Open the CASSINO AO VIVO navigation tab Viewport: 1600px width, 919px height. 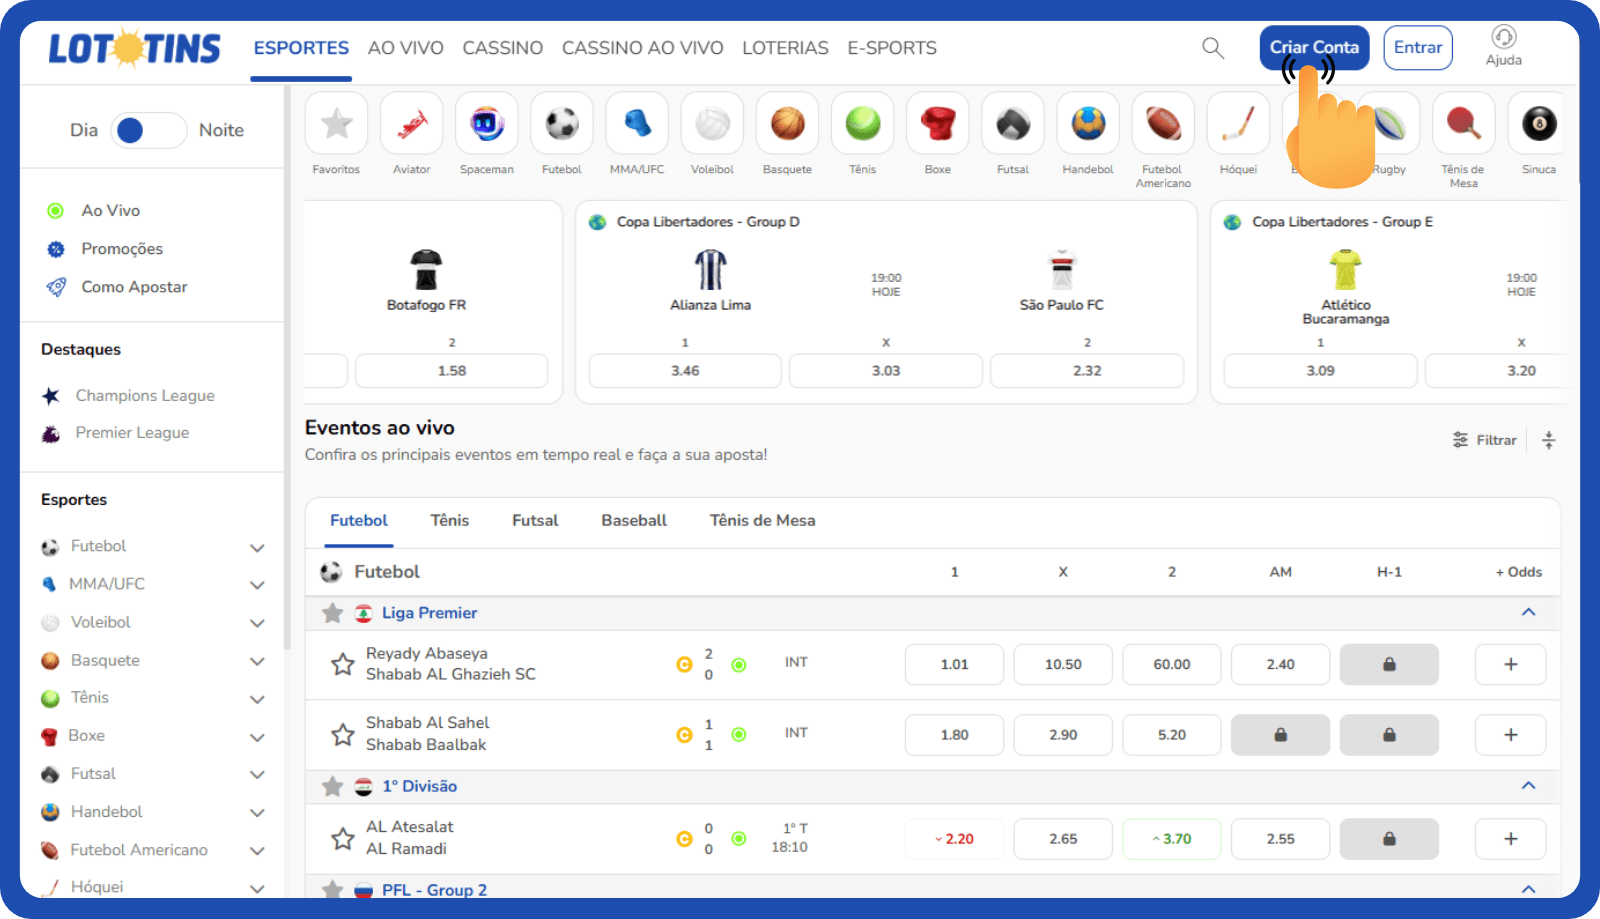click(643, 48)
